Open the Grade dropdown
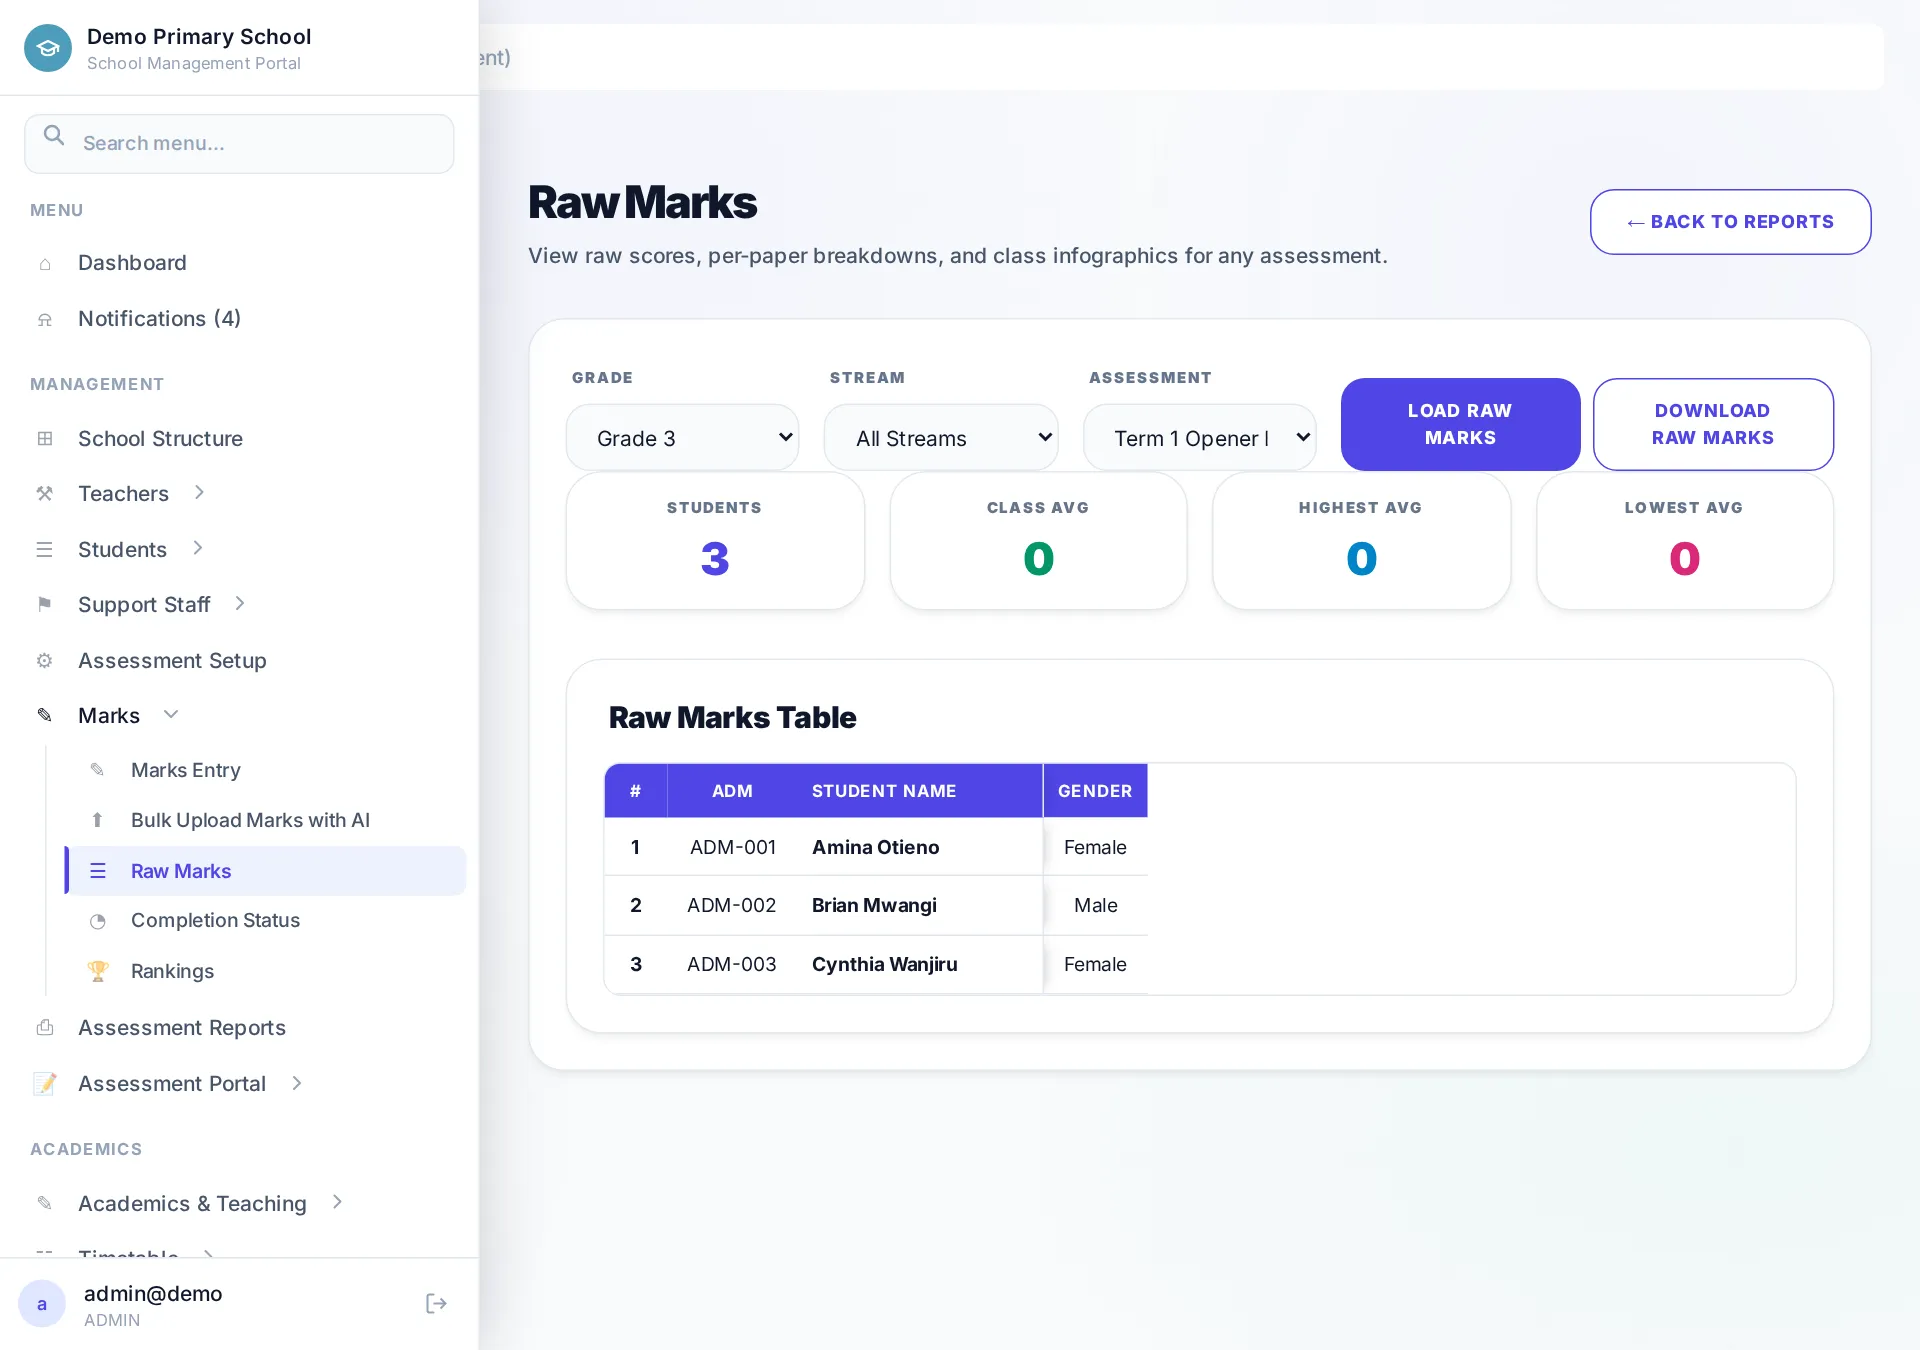This screenshot has height=1350, width=1920. (x=683, y=438)
